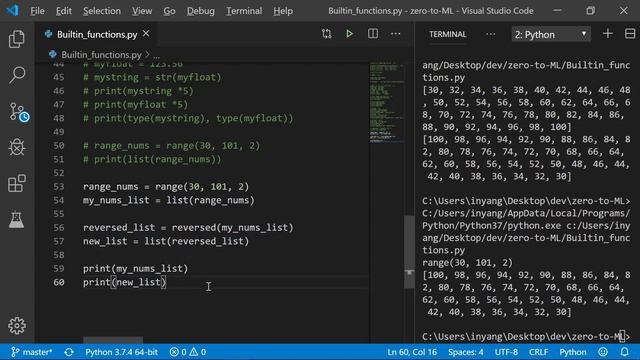Open the Extensions view icon
This screenshot has height=360, width=640.
17,183
